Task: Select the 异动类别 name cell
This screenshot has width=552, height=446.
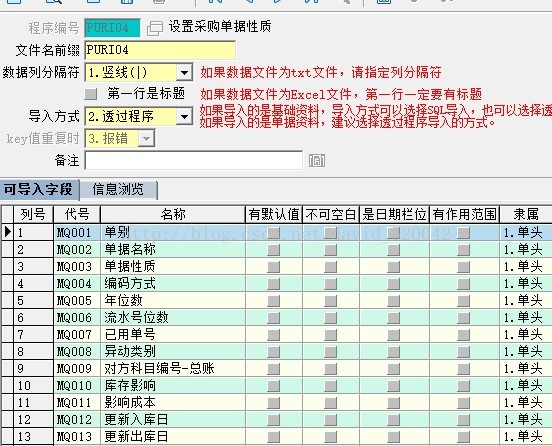Action: coord(173,352)
